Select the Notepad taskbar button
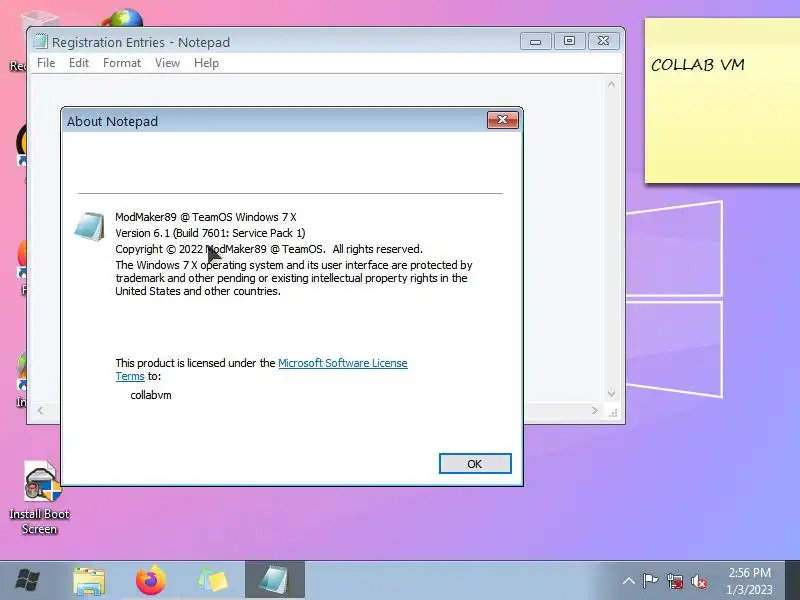 click(274, 581)
